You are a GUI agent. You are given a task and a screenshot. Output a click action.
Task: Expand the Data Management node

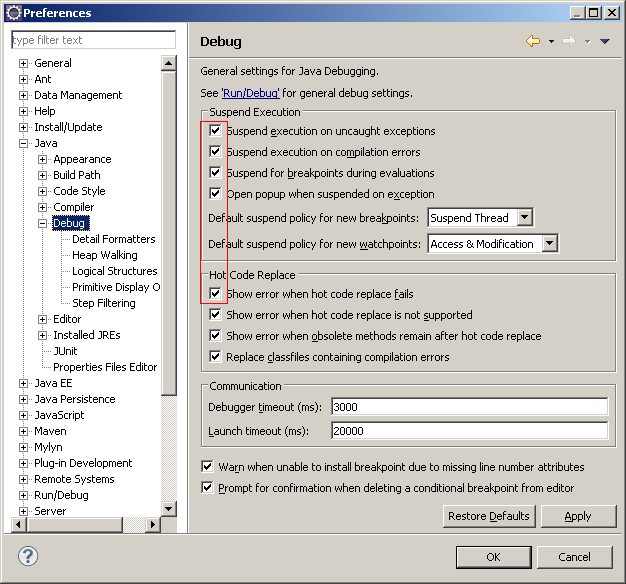[x=23, y=95]
